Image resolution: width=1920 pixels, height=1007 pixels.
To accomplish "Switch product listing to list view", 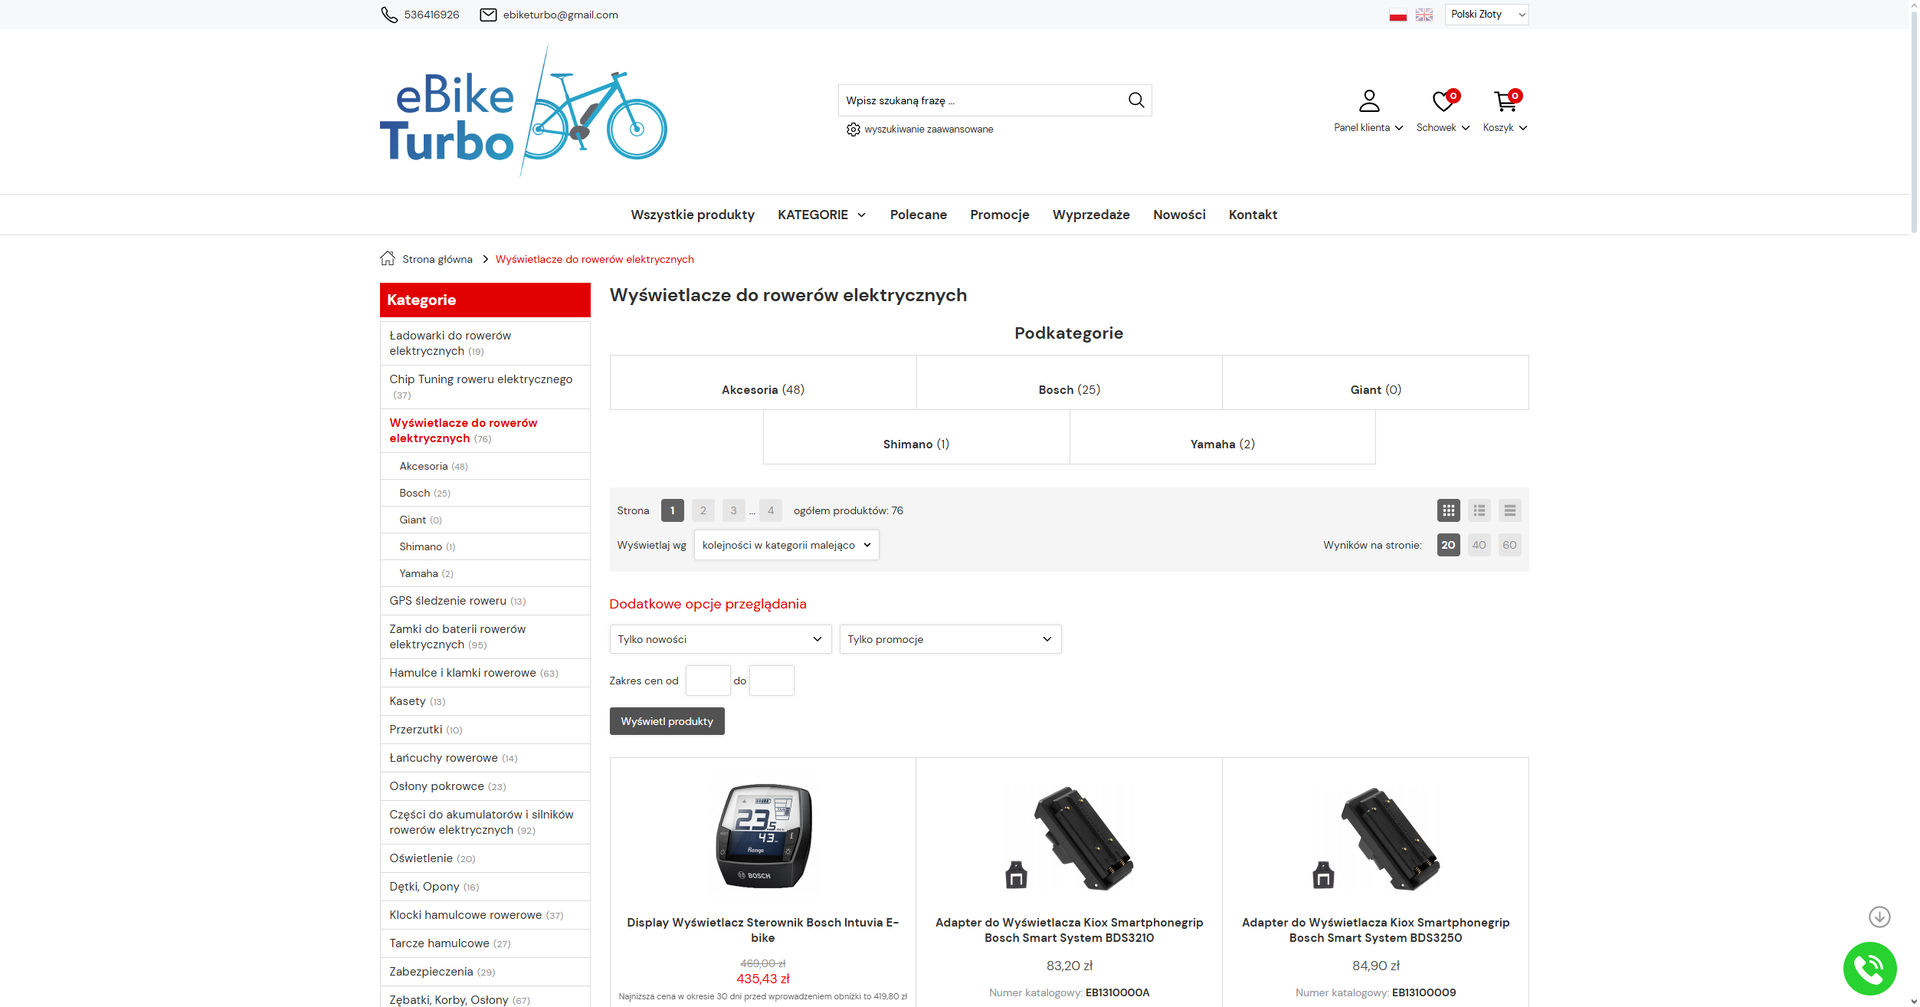I will tap(1479, 510).
